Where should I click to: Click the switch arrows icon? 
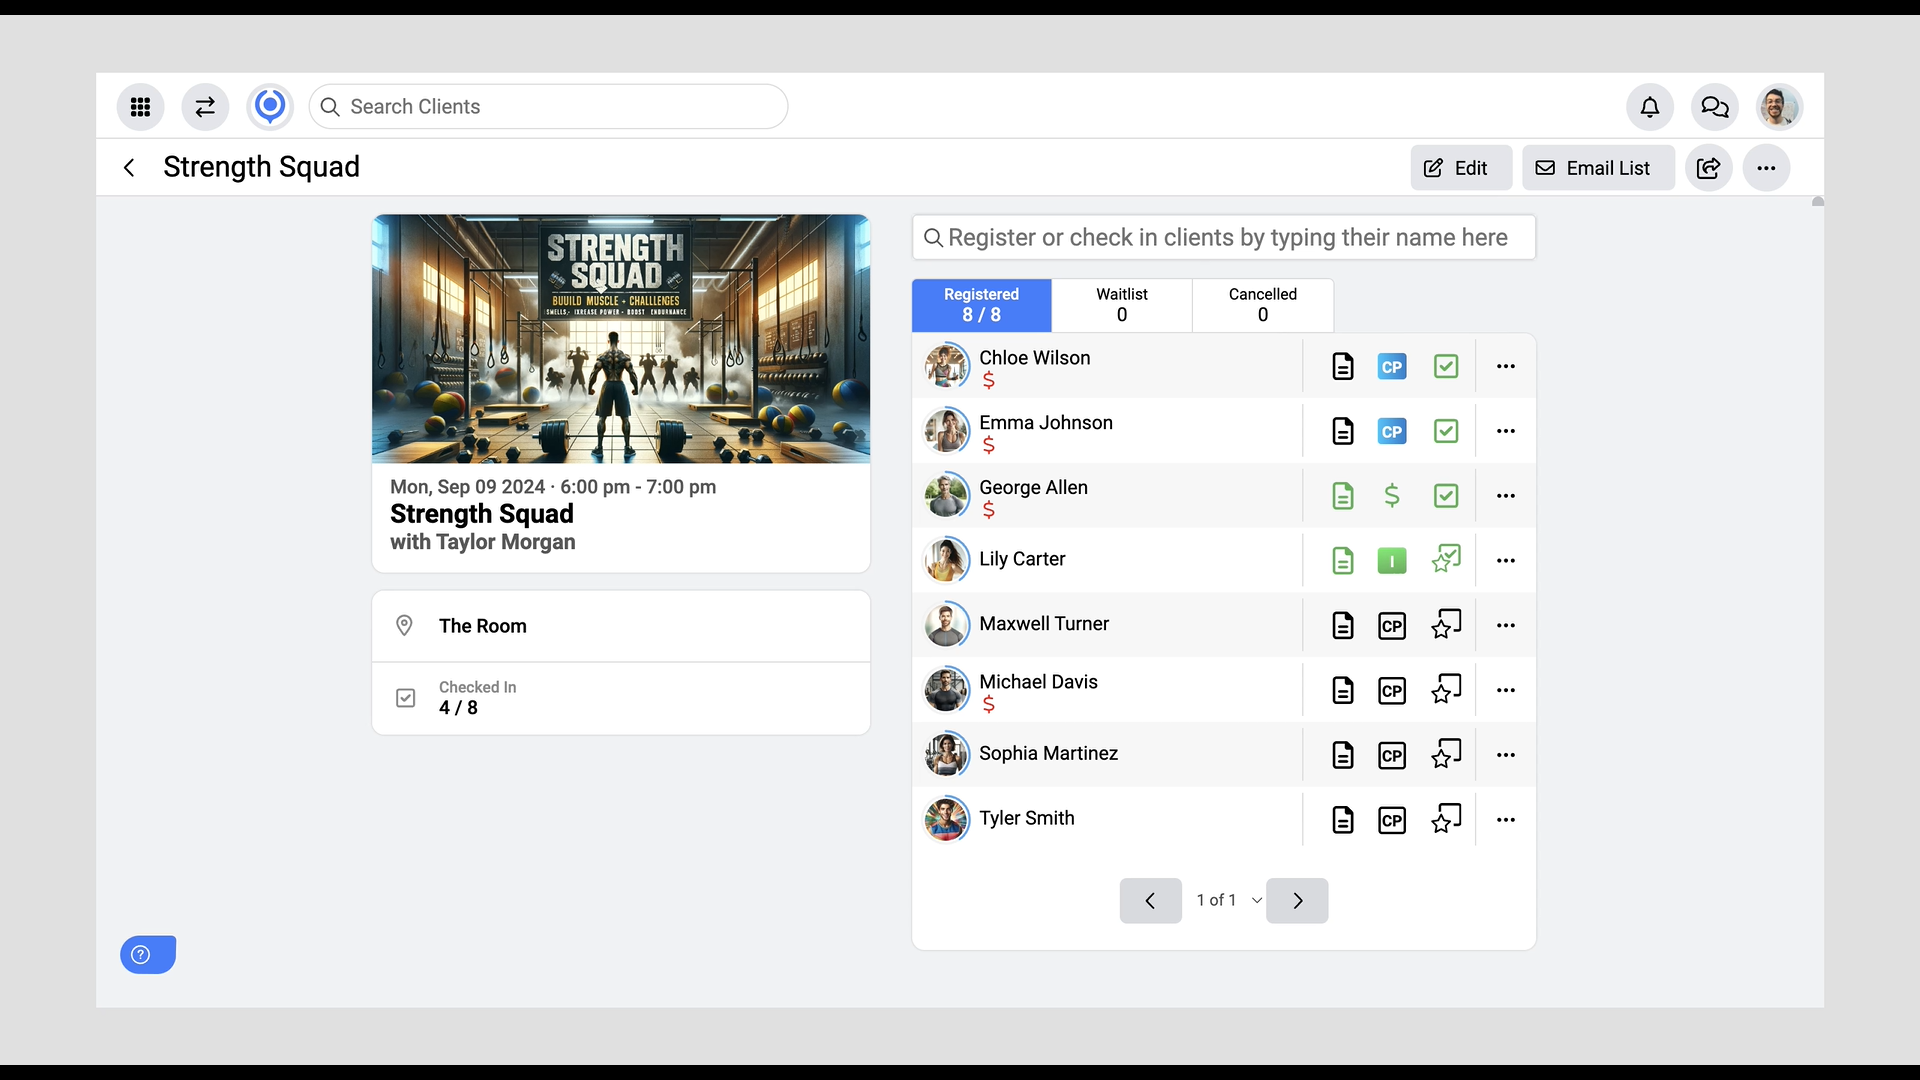point(205,107)
